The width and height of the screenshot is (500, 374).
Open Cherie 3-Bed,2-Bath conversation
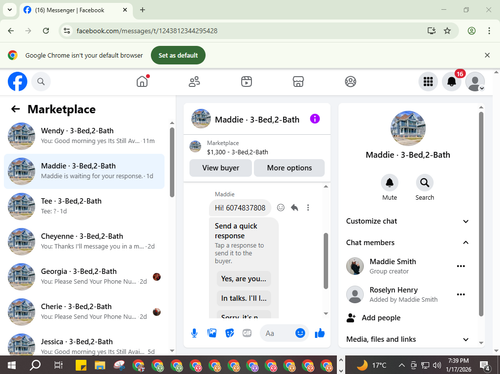click(x=84, y=312)
